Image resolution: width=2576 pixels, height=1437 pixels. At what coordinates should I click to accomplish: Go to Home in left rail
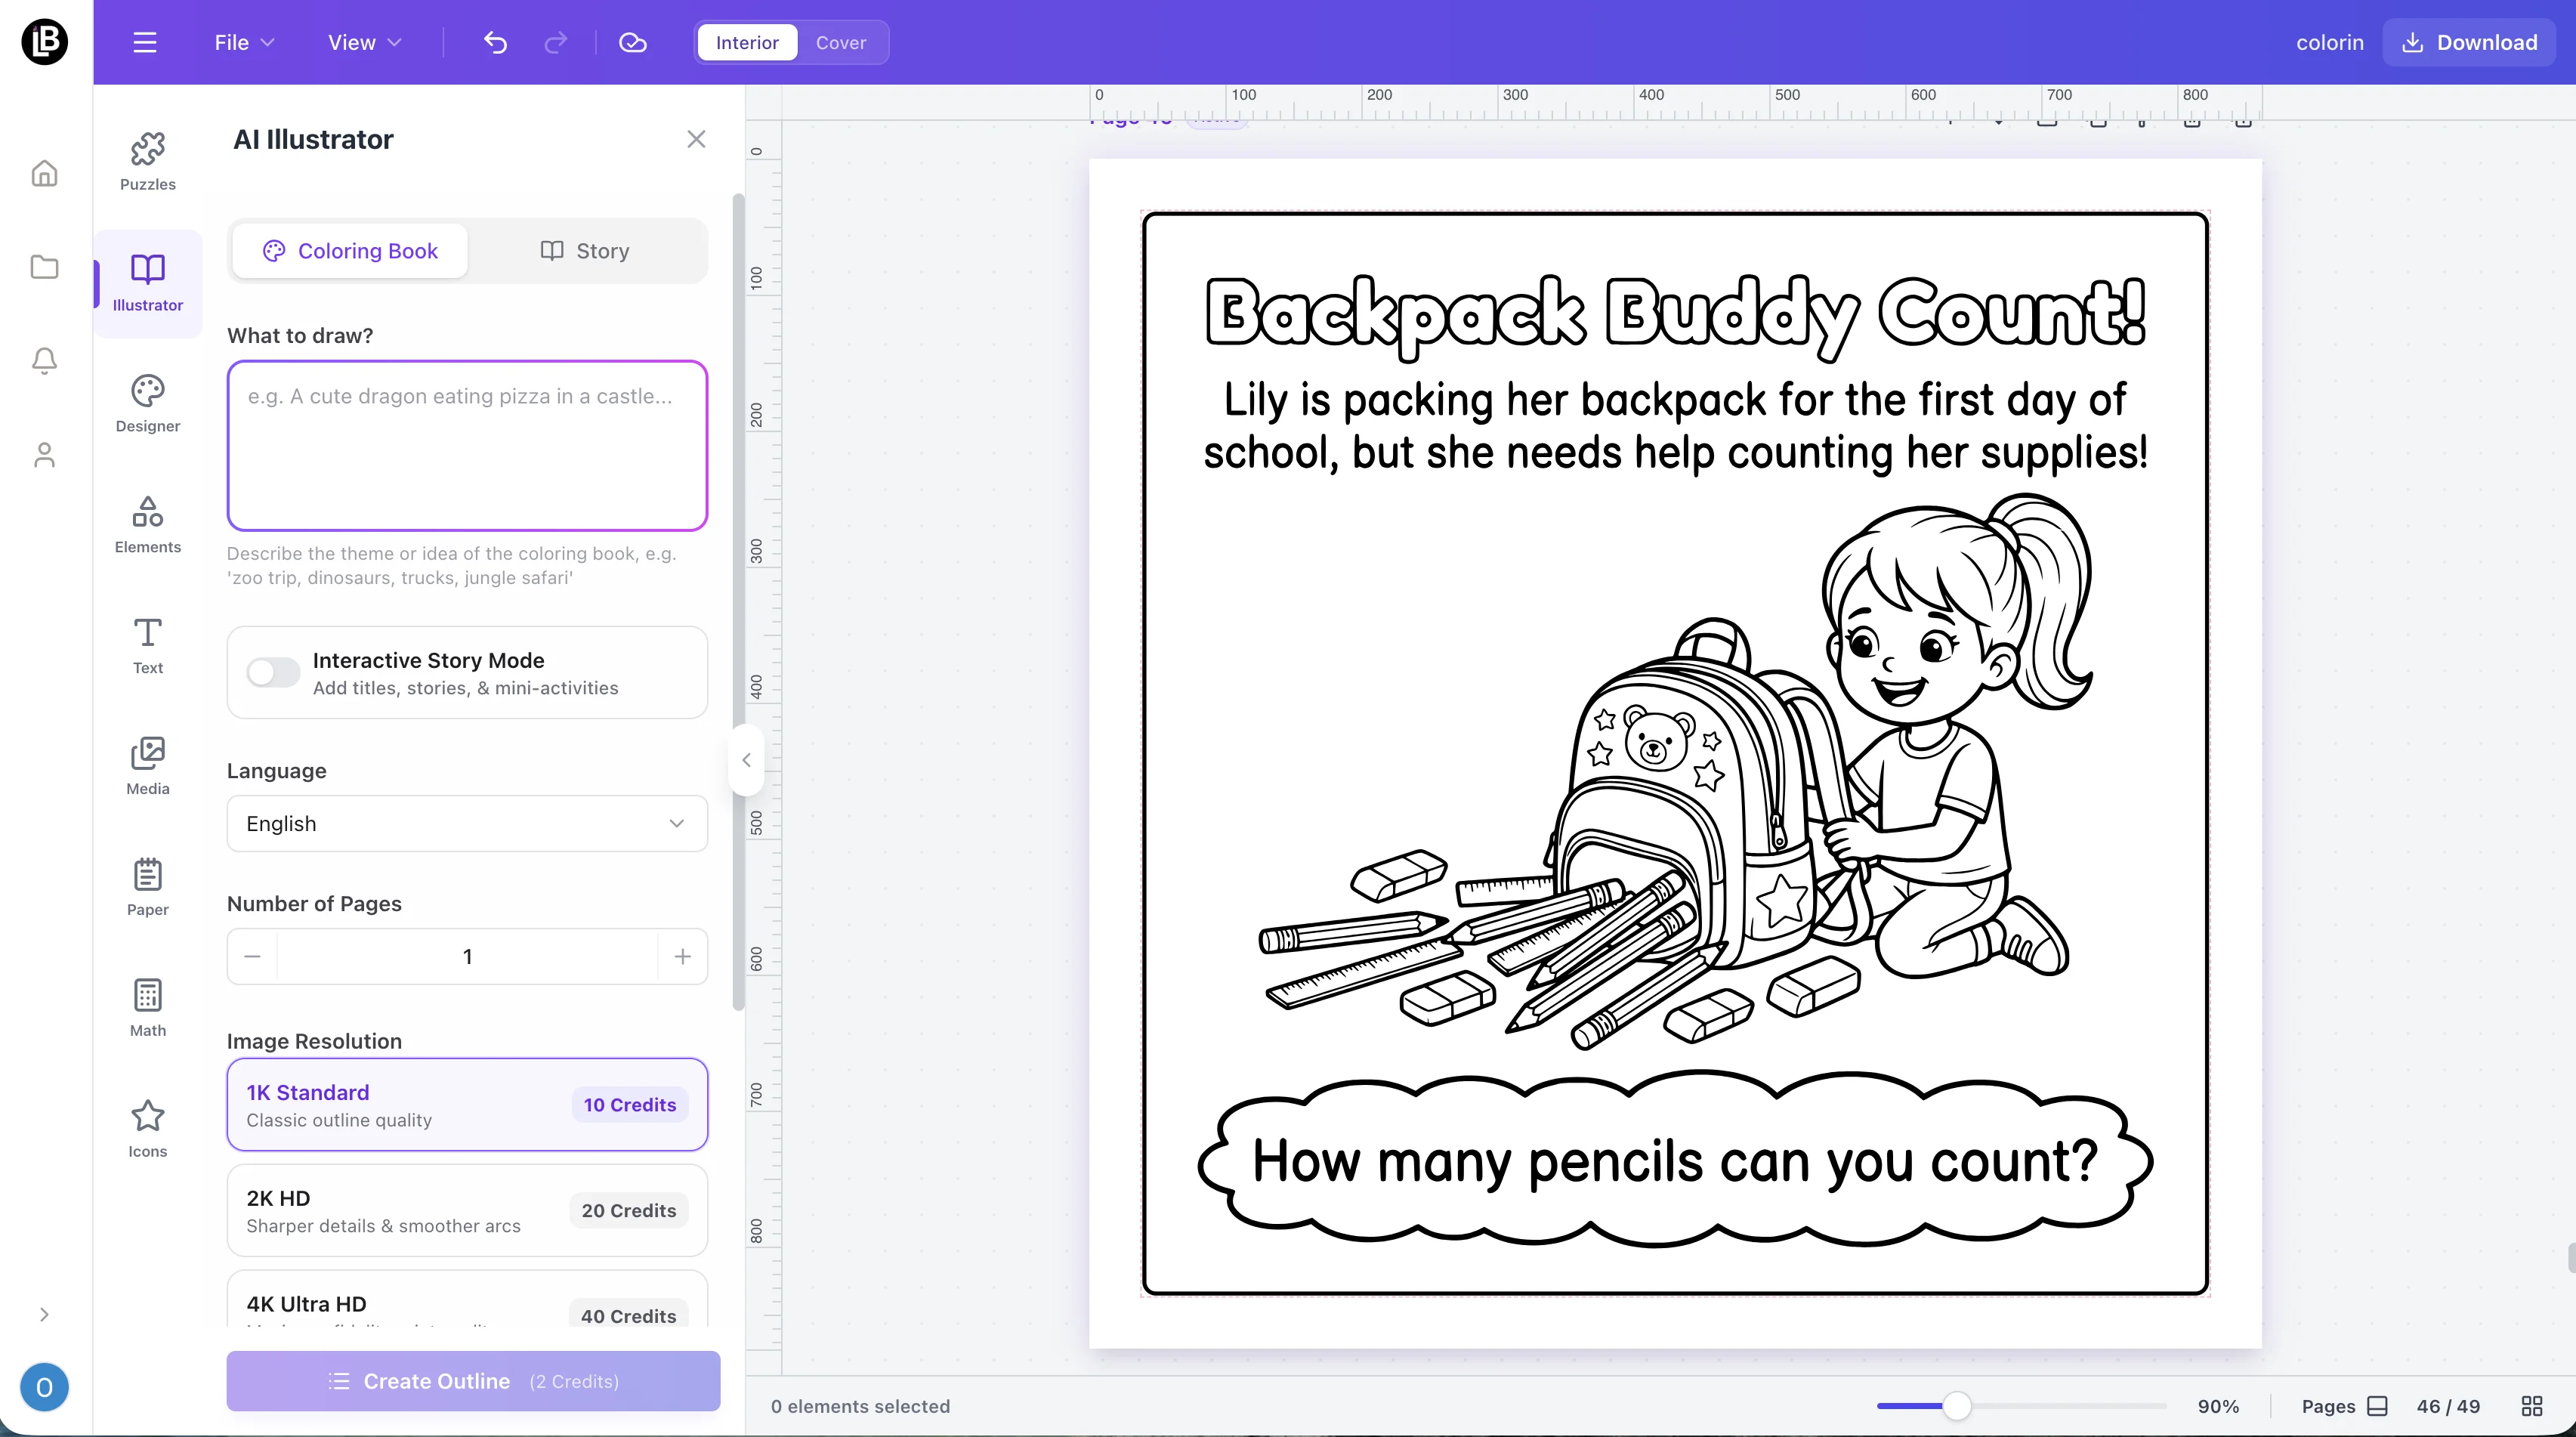coord(44,174)
